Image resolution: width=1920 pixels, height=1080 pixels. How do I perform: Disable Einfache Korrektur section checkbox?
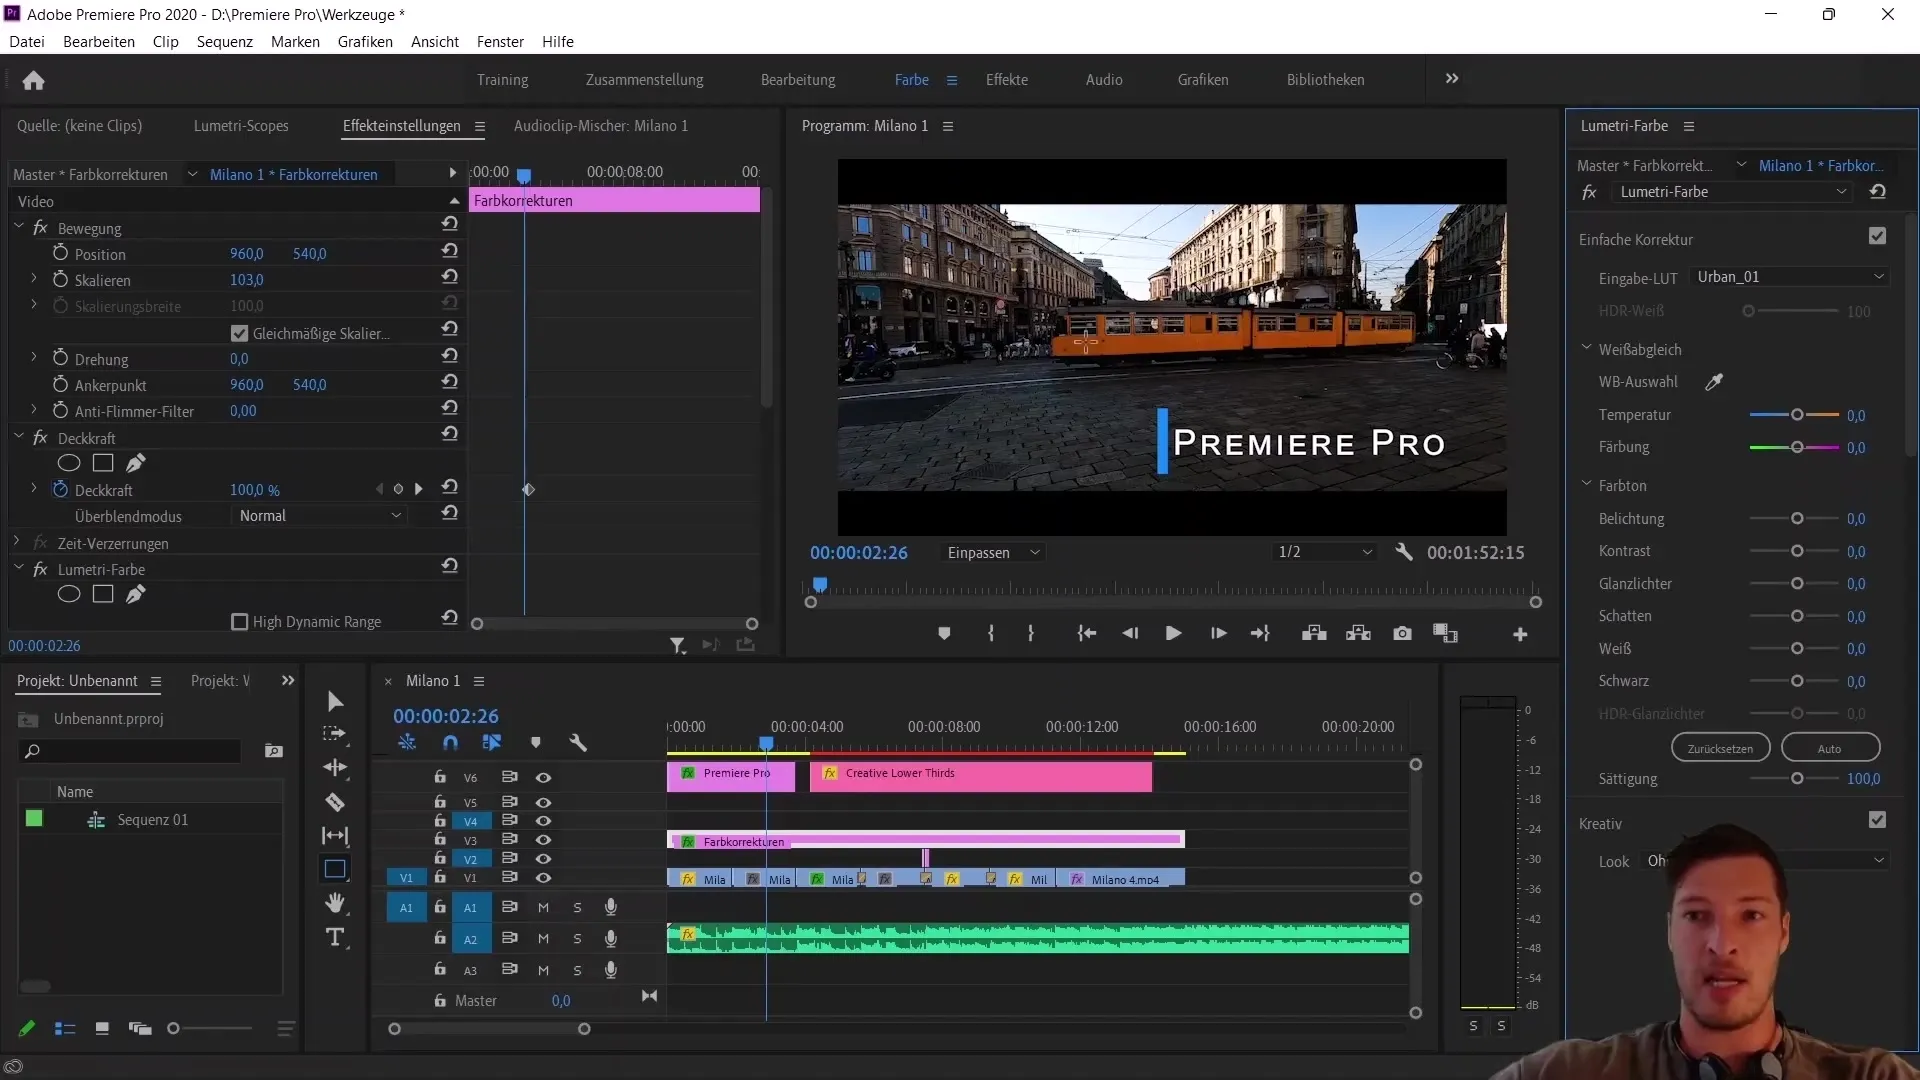(x=1877, y=236)
